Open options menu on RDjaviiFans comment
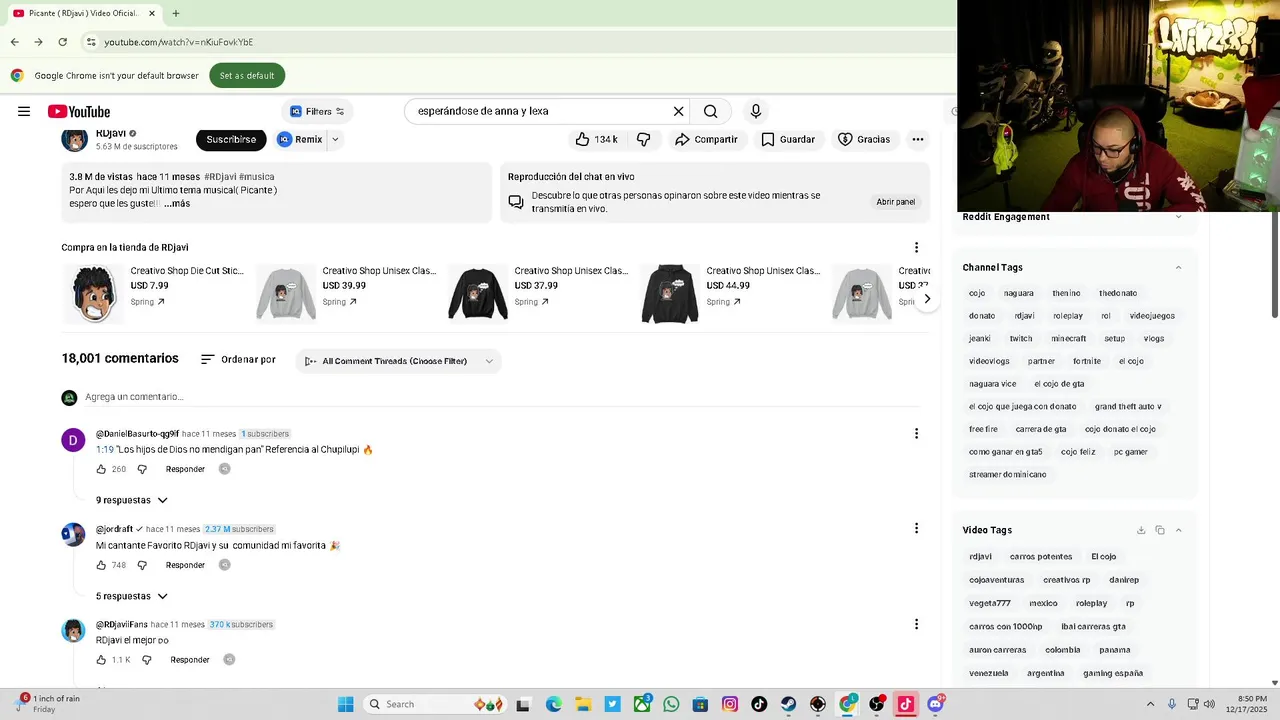1280x720 pixels. pos(916,624)
